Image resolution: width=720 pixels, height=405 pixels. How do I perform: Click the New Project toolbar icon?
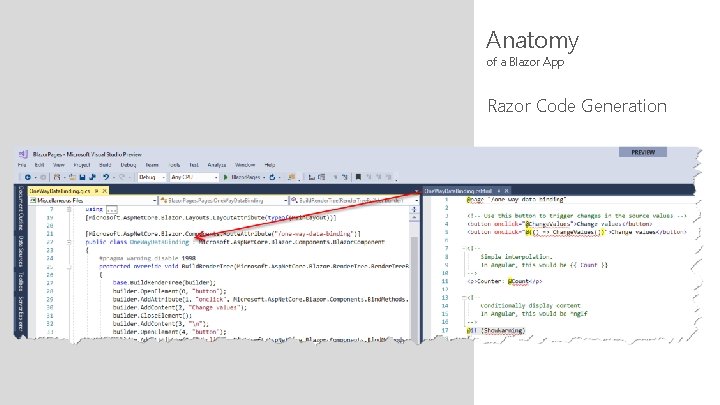pos(57,177)
